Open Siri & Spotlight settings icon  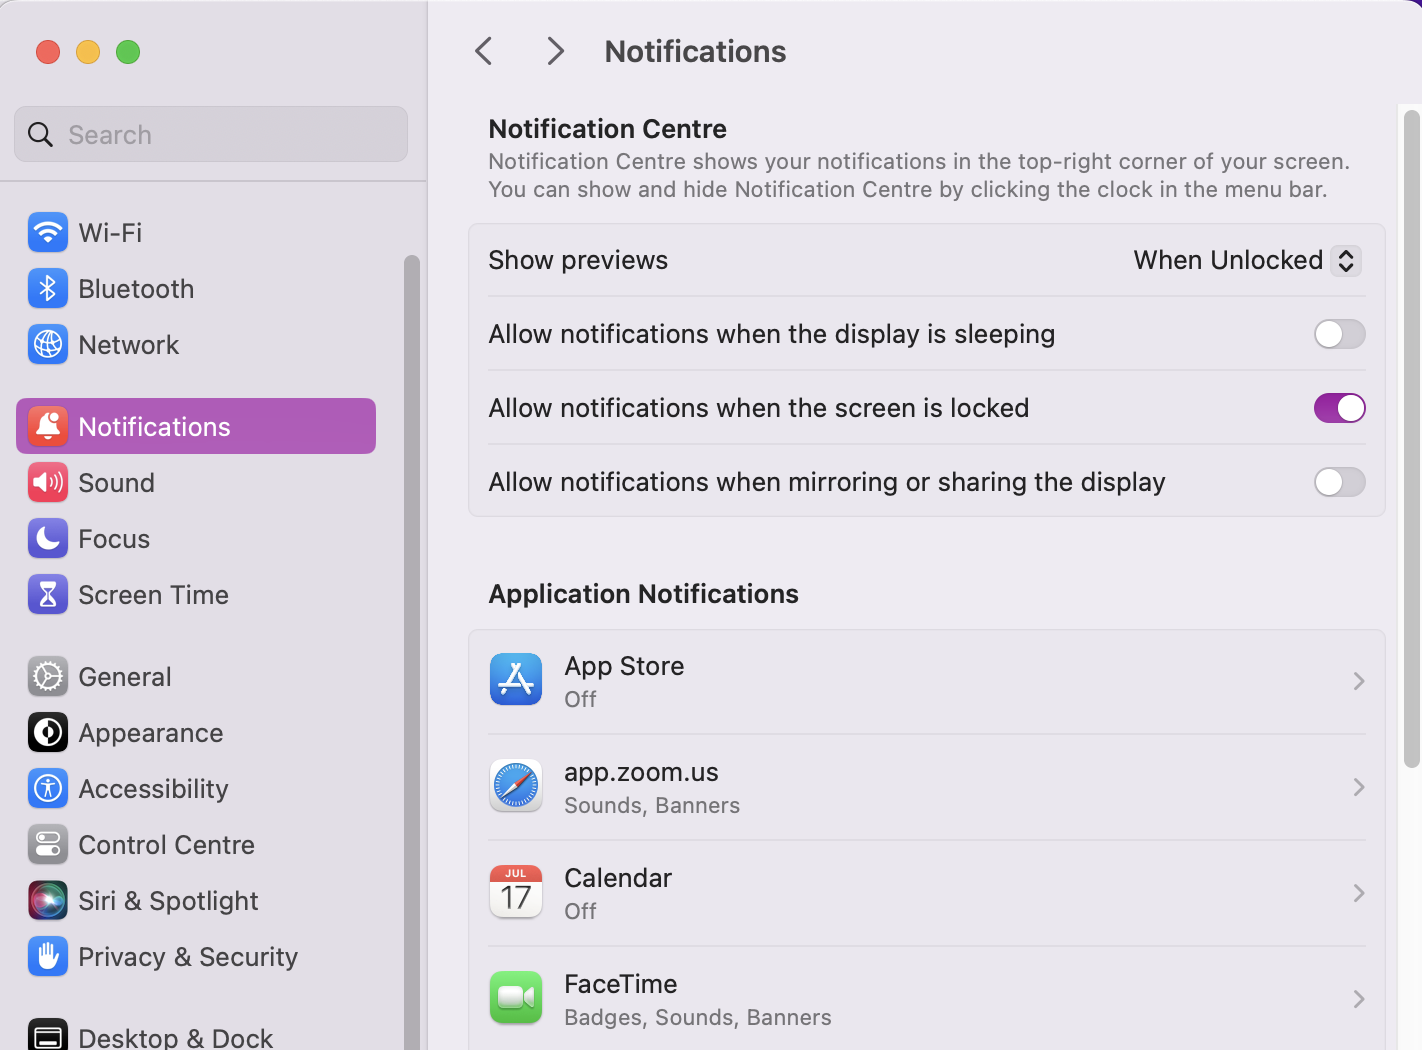click(x=47, y=900)
